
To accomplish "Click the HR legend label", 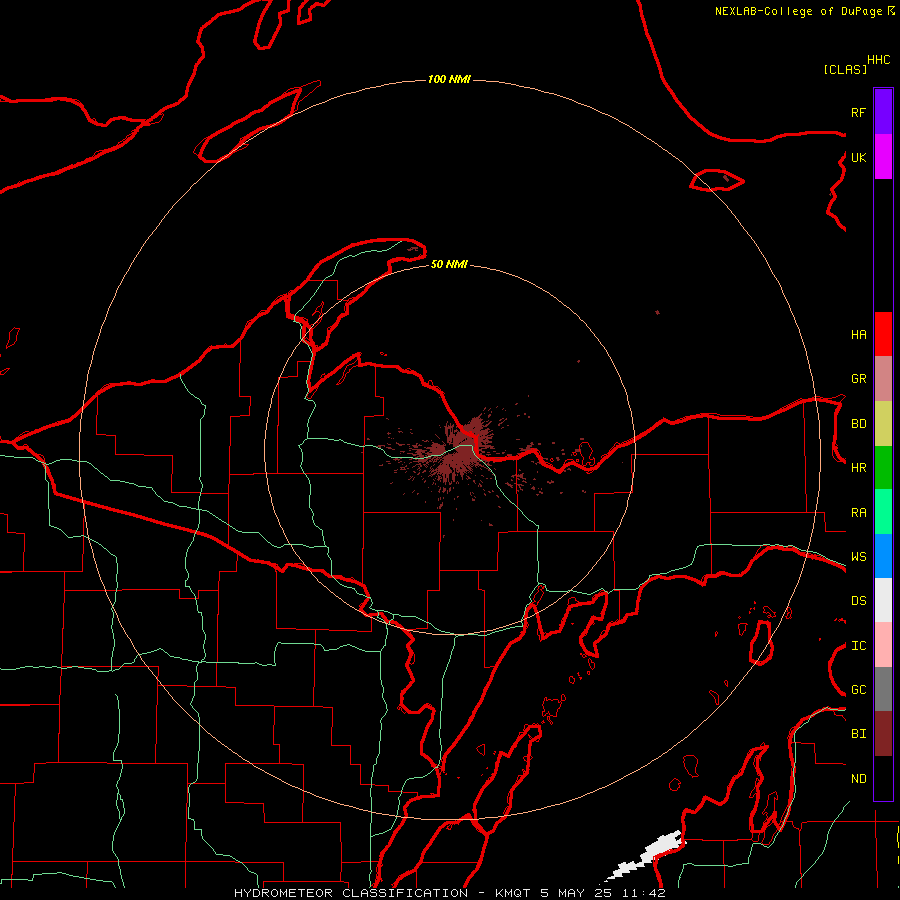I will pos(858,468).
